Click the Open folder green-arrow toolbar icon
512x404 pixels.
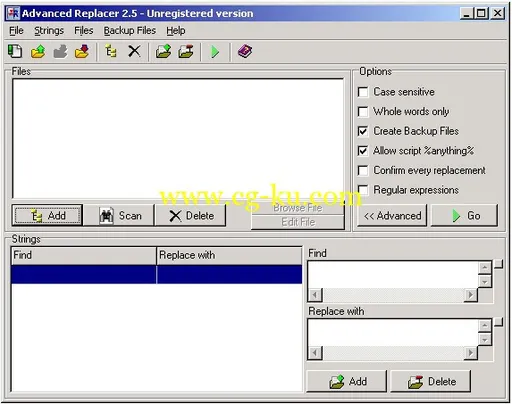pos(38,52)
